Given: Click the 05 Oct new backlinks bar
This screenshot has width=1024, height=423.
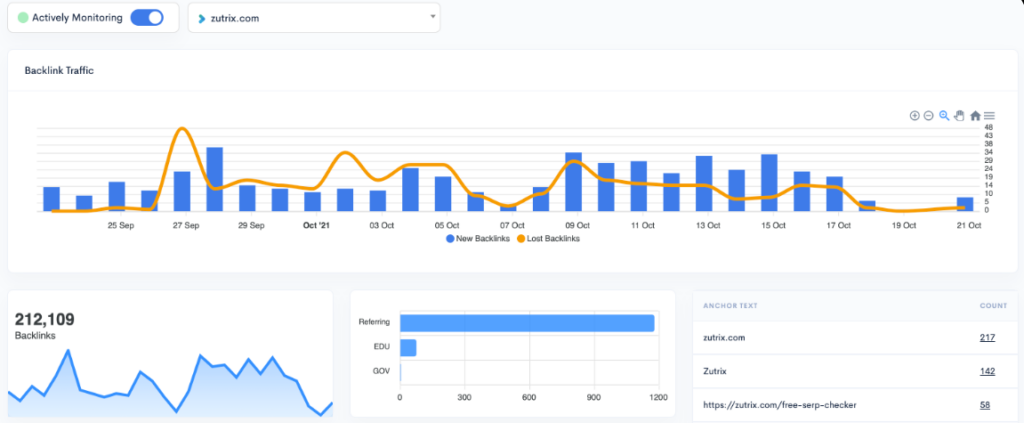Looking at the screenshot, I should [x=443, y=194].
